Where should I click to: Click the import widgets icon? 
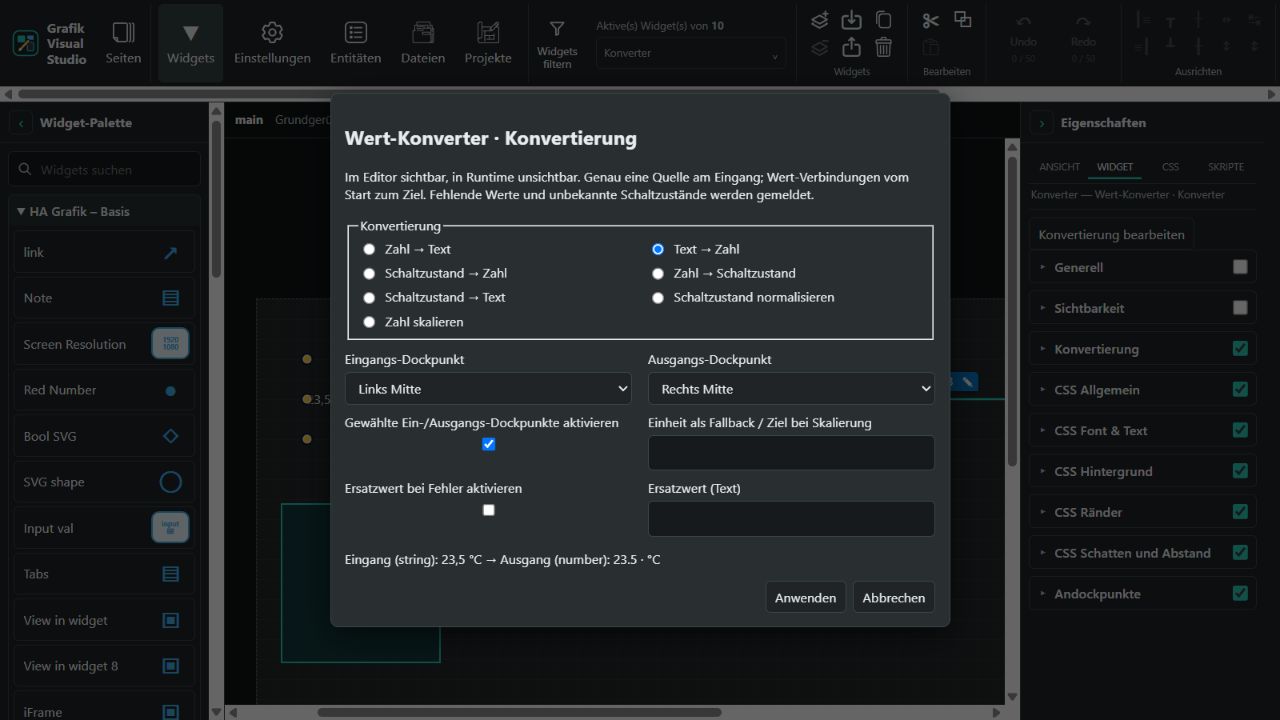[x=851, y=20]
